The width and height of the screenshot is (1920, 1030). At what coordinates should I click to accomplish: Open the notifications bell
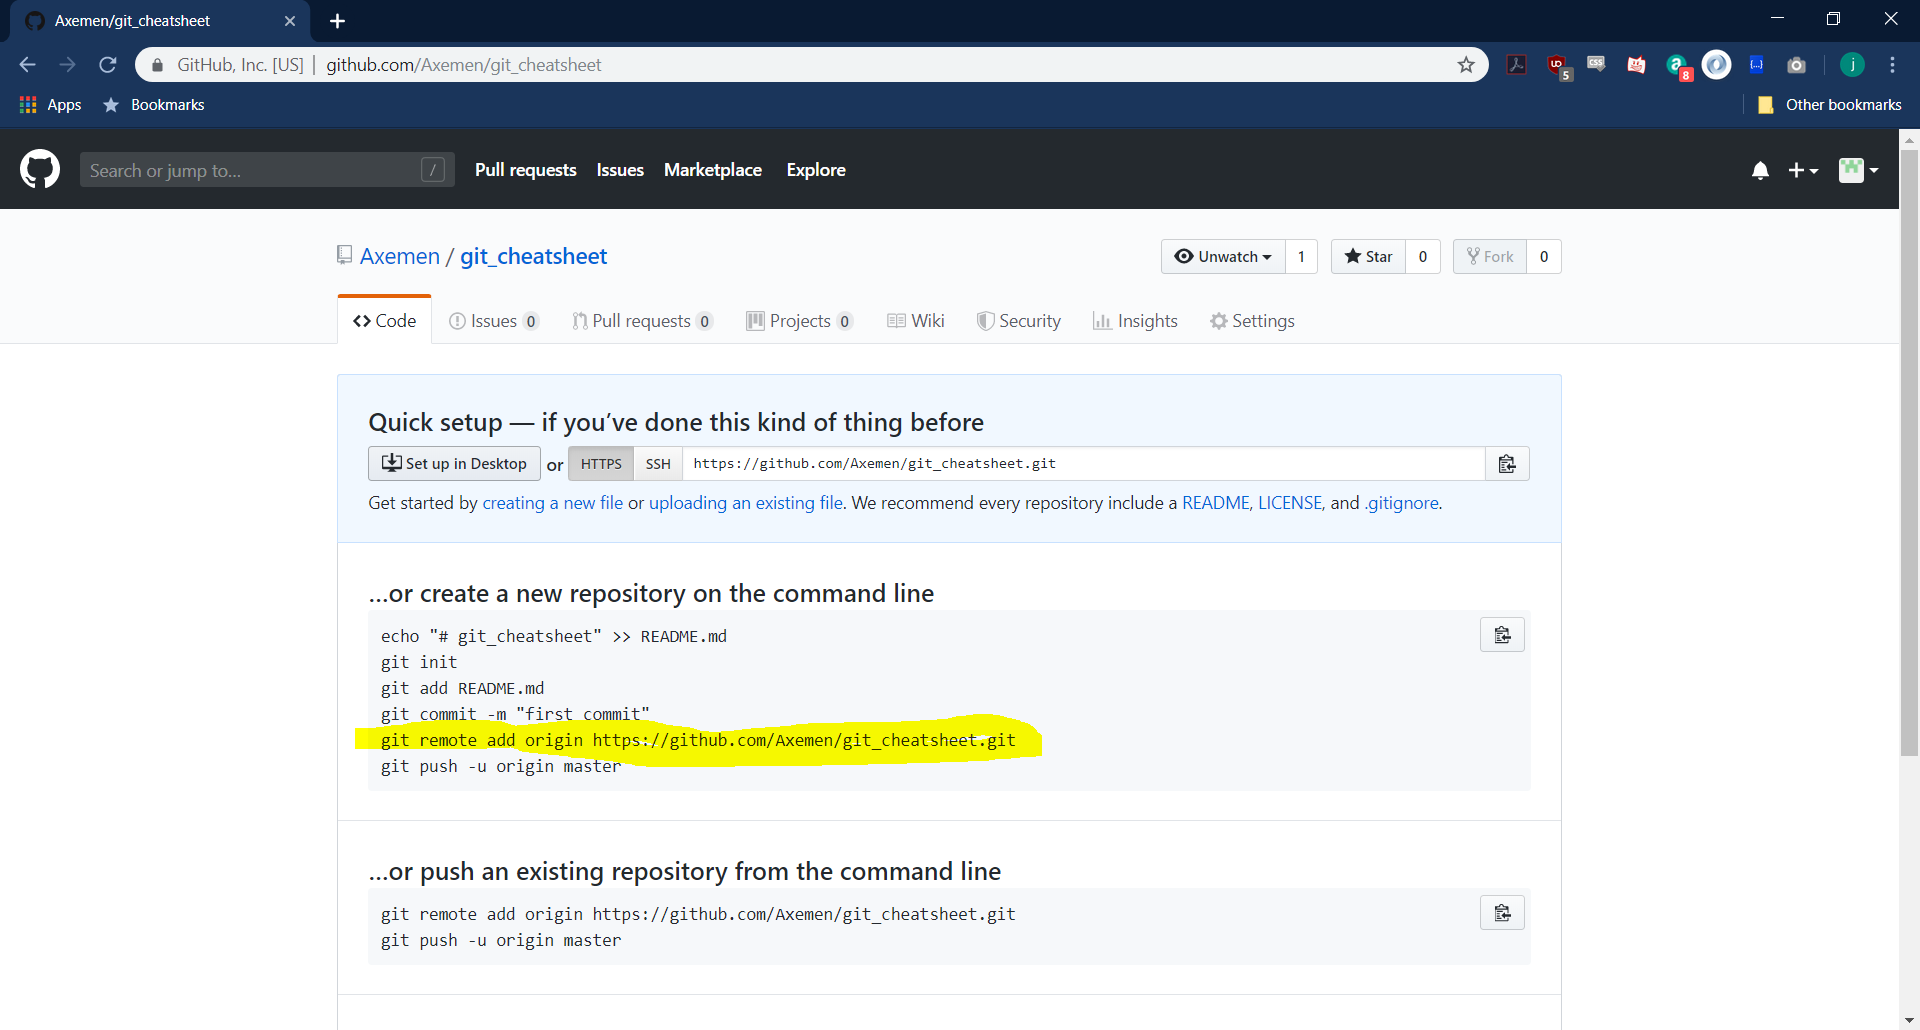[1760, 170]
